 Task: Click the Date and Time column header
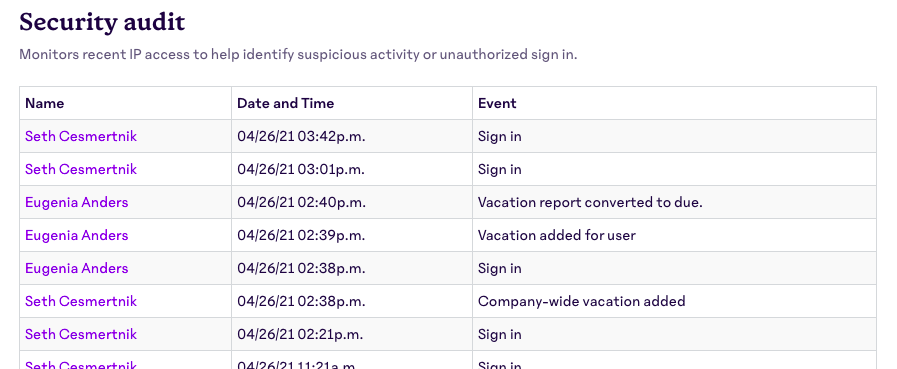[285, 103]
